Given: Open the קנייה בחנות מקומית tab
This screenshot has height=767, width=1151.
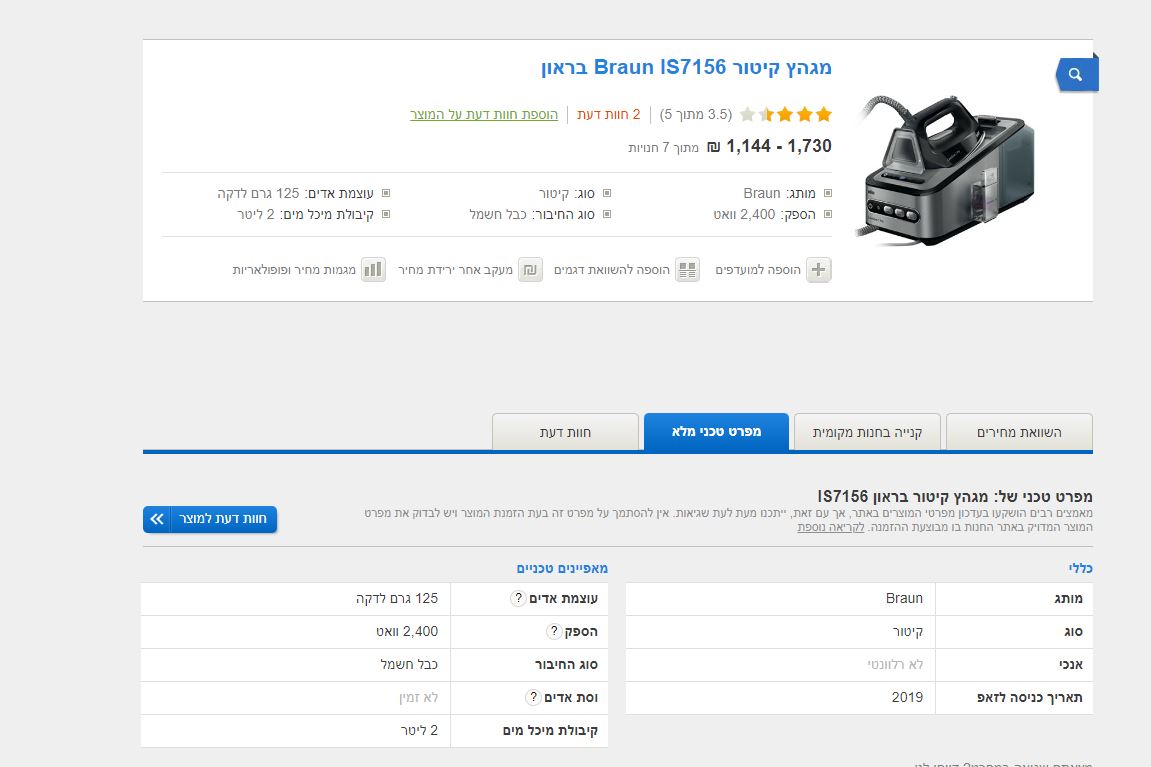Looking at the screenshot, I should pyautogui.click(x=866, y=431).
